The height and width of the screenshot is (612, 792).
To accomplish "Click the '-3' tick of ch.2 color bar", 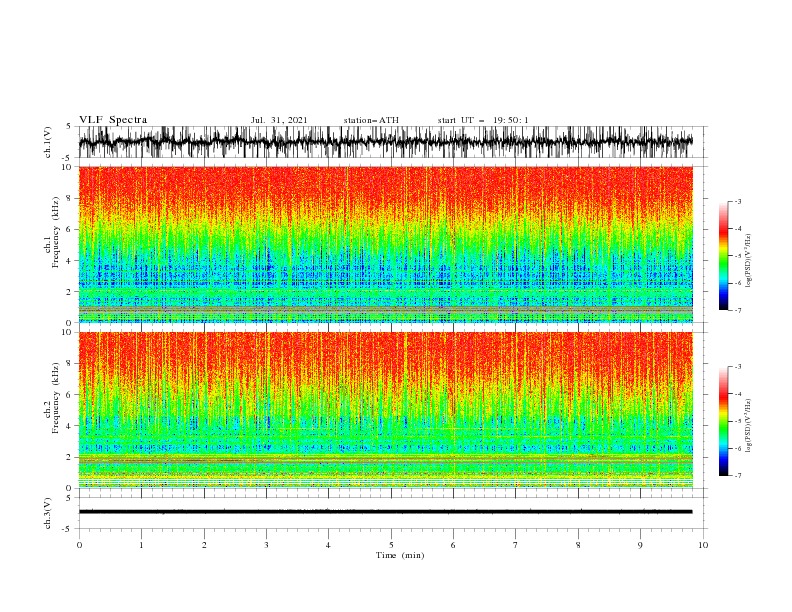I will (x=737, y=367).
